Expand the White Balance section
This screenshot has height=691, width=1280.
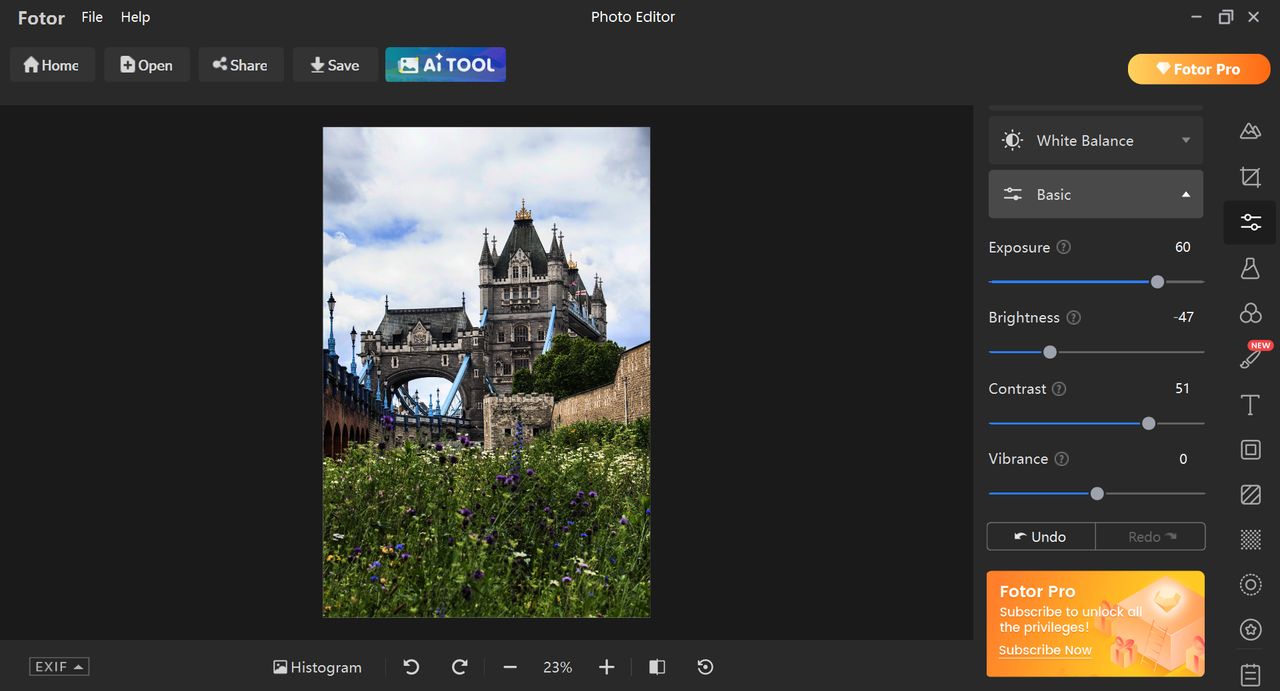1096,141
